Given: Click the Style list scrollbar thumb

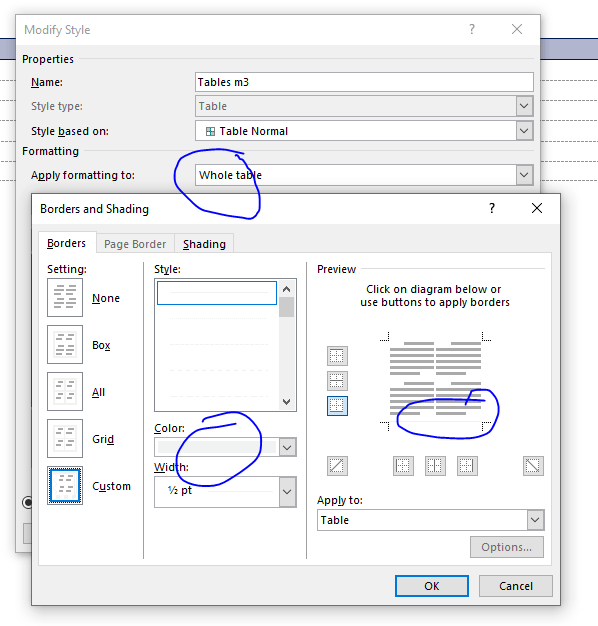Looking at the screenshot, I should pyautogui.click(x=287, y=307).
